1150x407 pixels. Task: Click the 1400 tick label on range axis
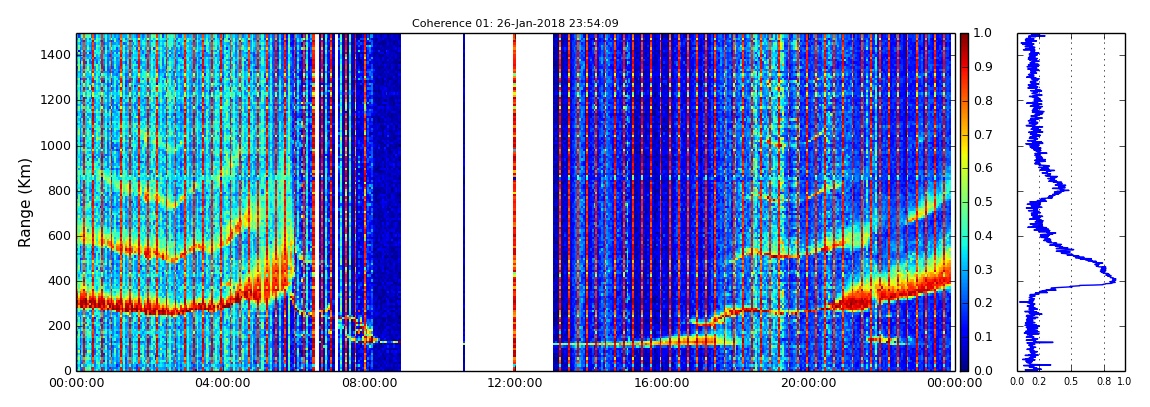57,55
